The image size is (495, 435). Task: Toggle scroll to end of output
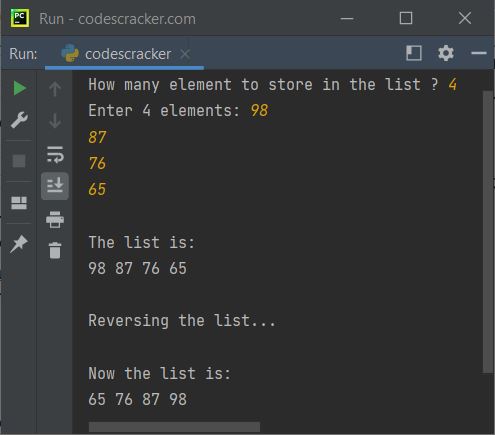coord(55,186)
